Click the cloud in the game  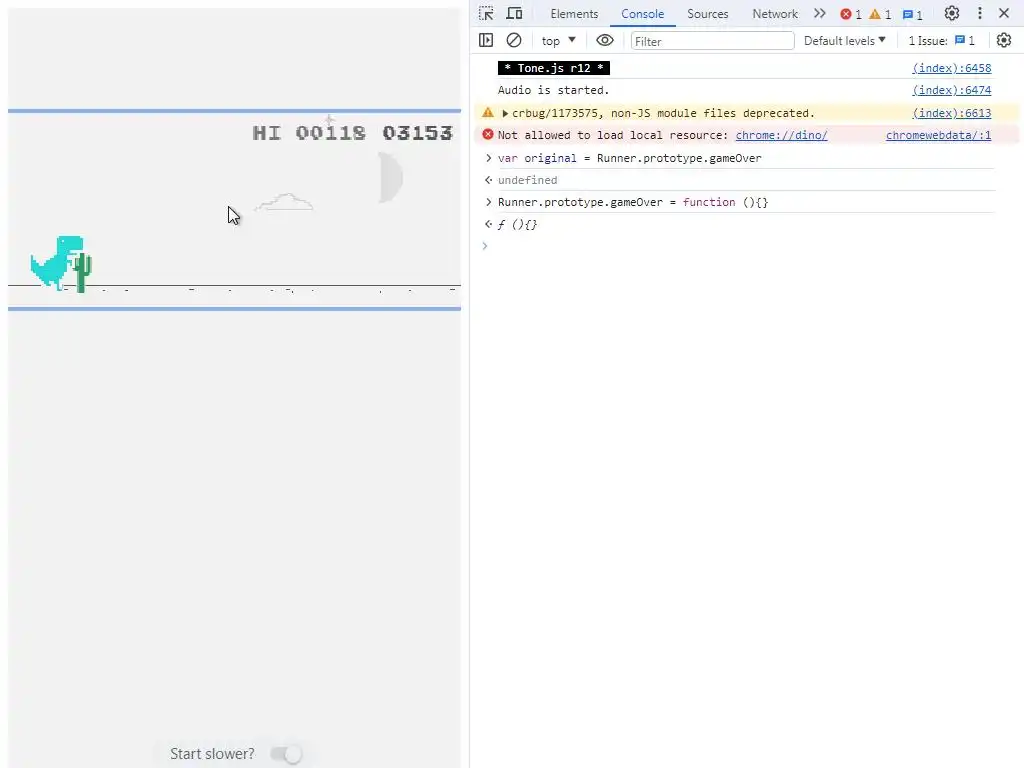tap(283, 202)
